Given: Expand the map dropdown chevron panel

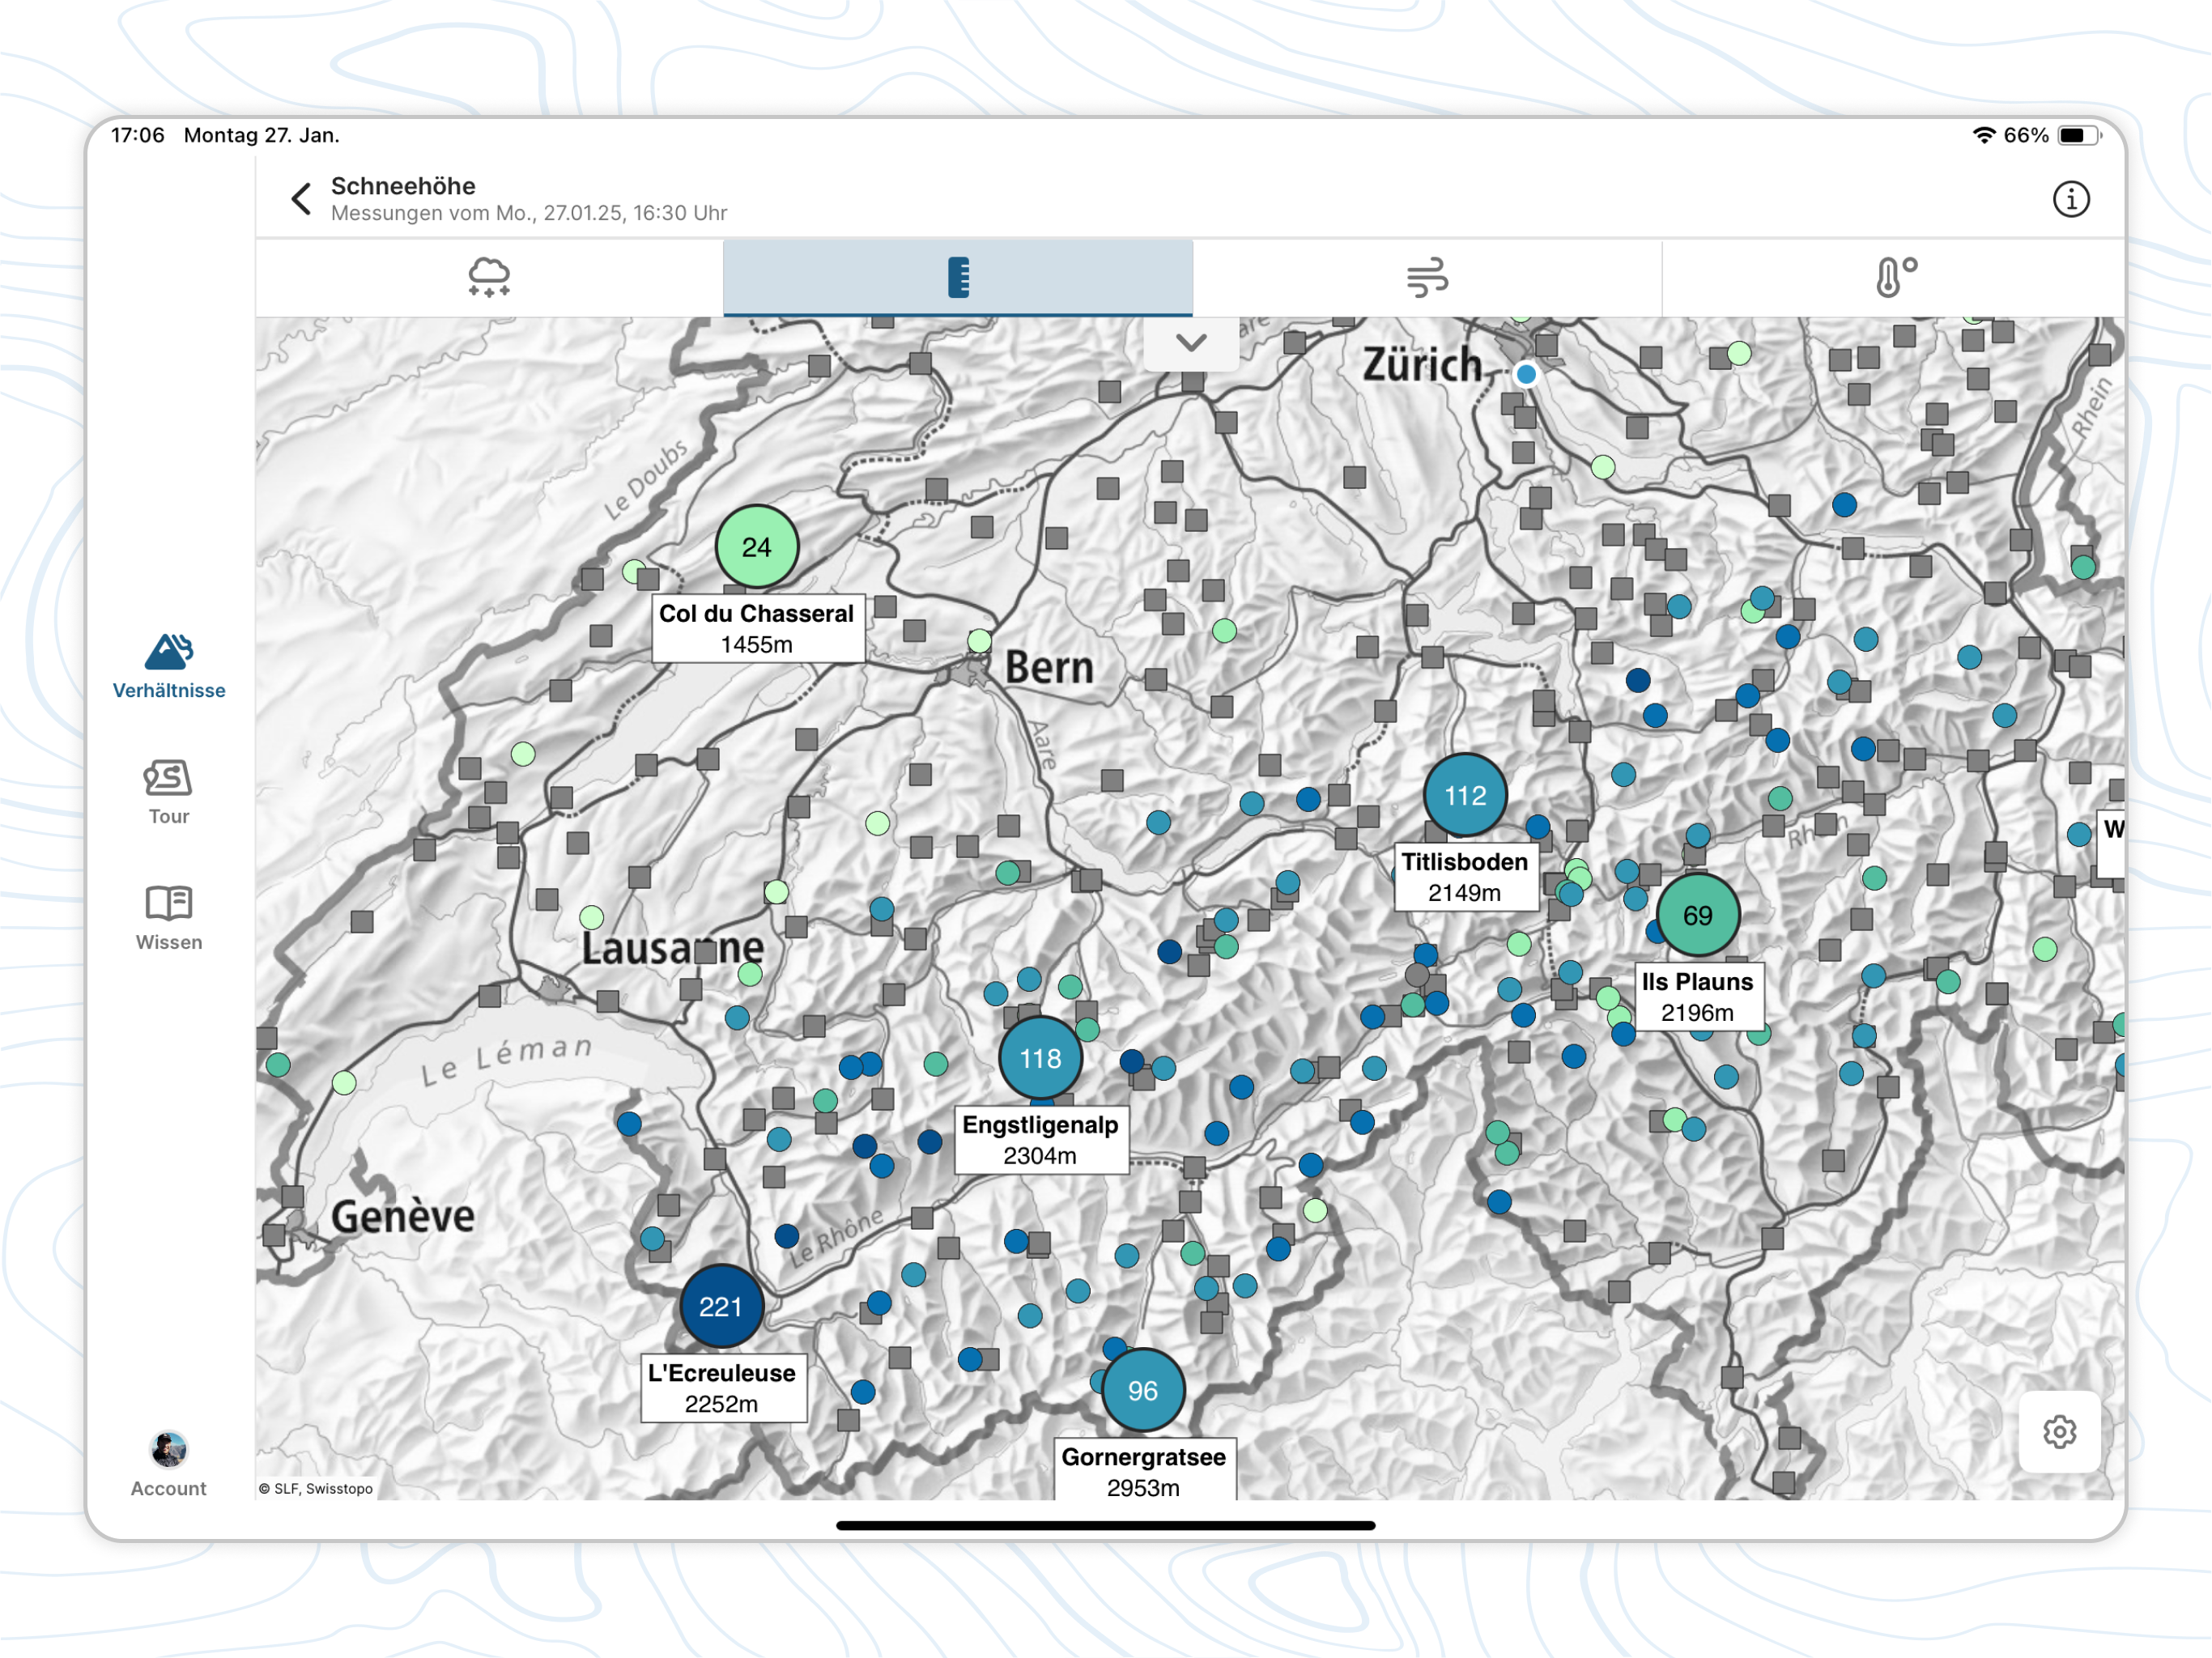Looking at the screenshot, I should coord(1190,342).
